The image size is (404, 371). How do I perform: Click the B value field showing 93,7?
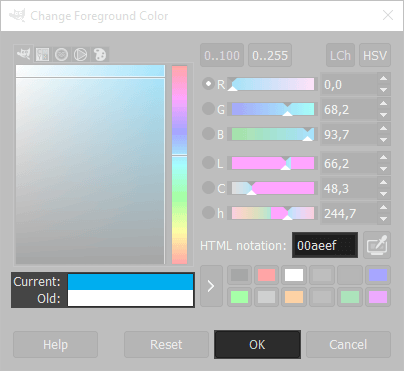349,135
